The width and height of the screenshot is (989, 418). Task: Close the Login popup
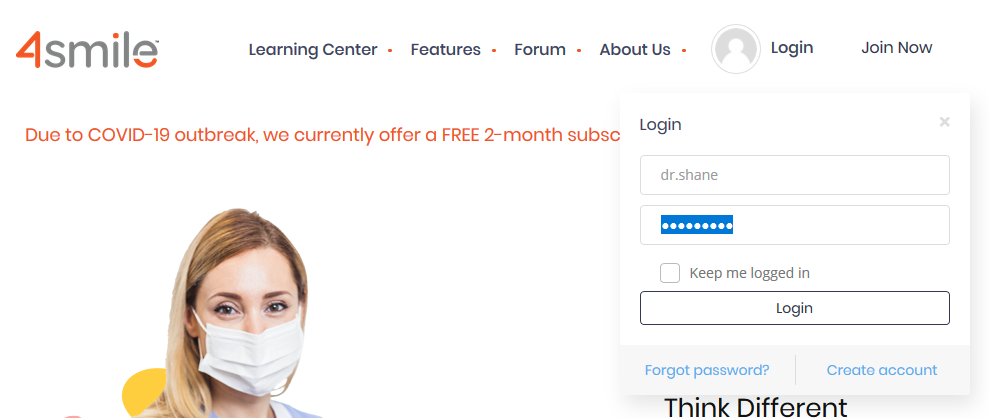point(944,122)
